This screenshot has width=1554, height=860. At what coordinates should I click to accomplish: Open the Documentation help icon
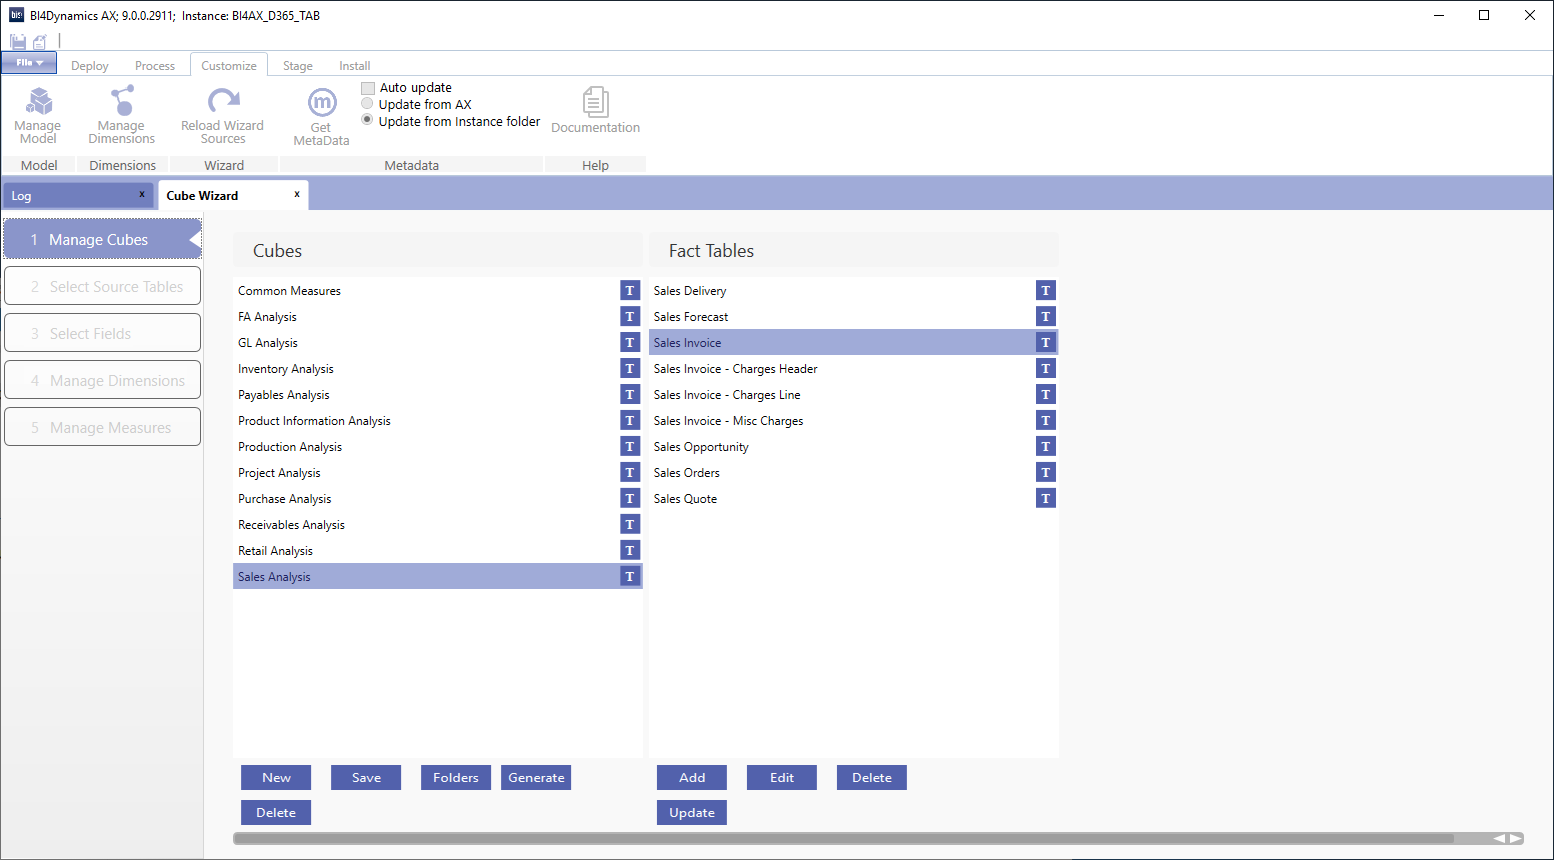click(595, 110)
